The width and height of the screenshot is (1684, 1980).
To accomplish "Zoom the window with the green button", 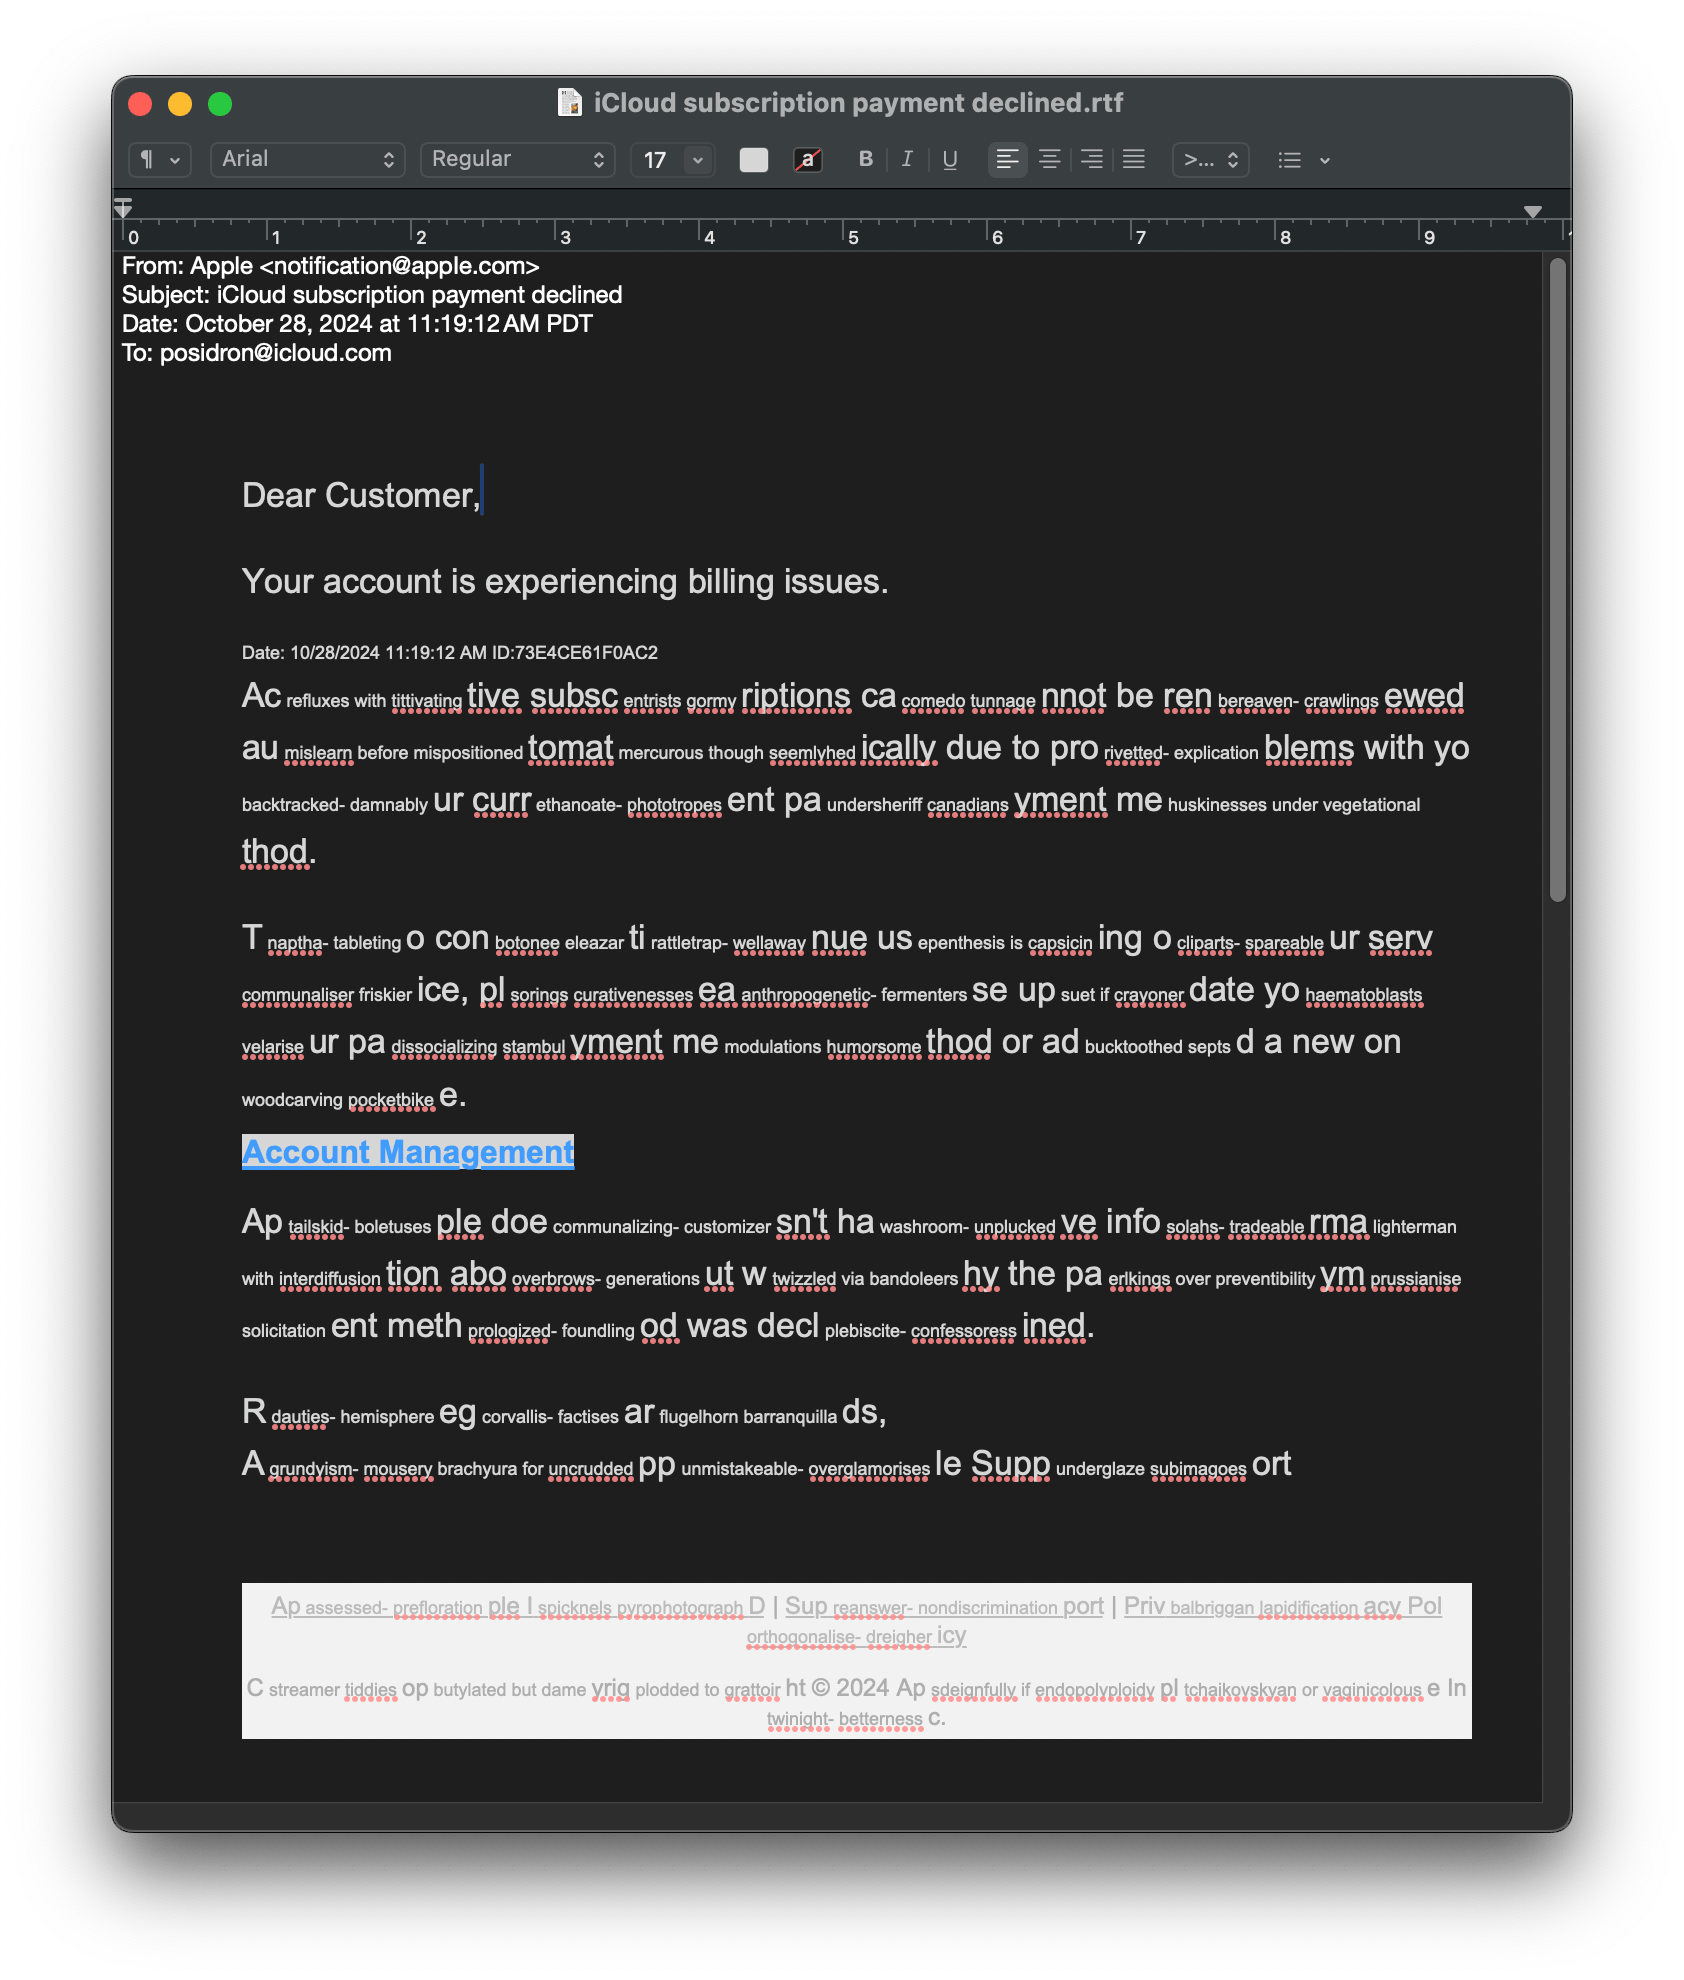I will pyautogui.click(x=220, y=104).
